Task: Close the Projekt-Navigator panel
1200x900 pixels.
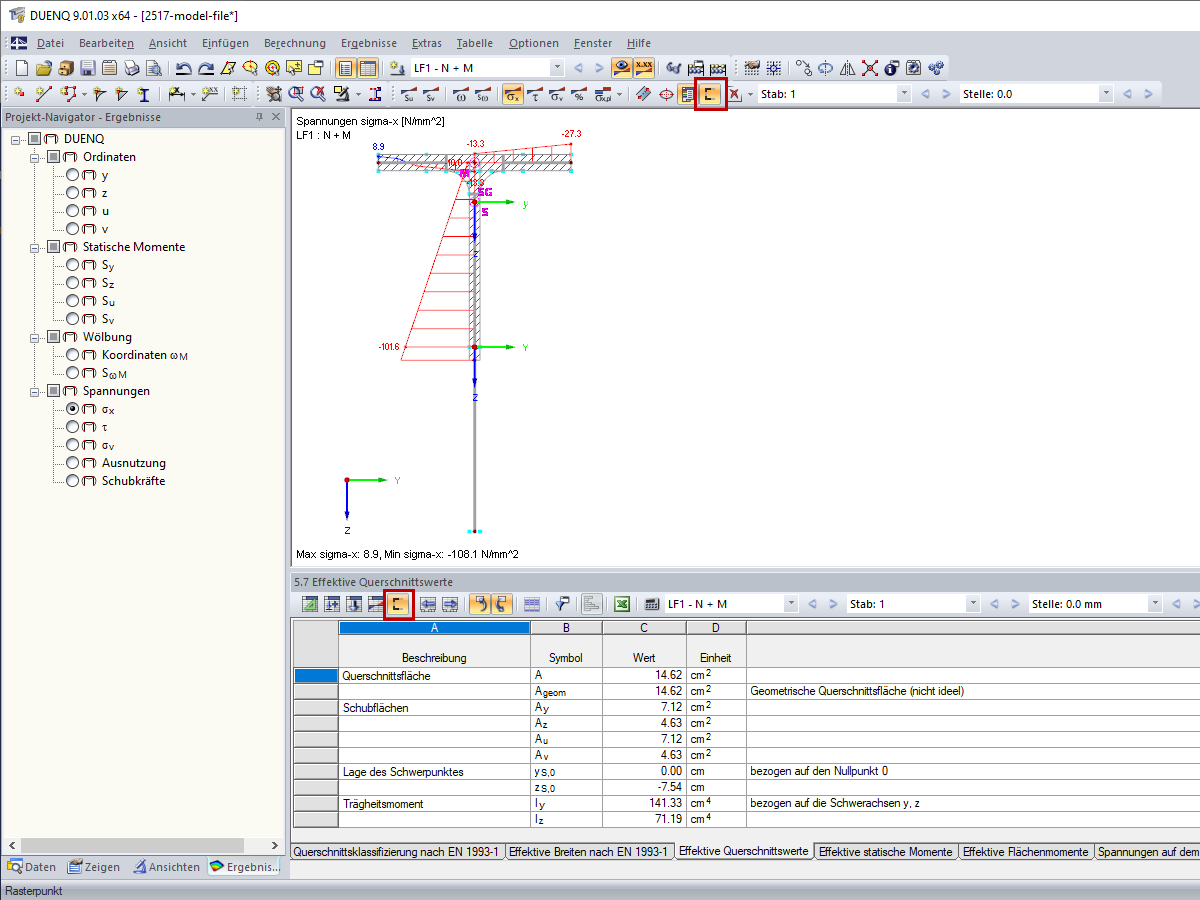Action: click(277, 117)
